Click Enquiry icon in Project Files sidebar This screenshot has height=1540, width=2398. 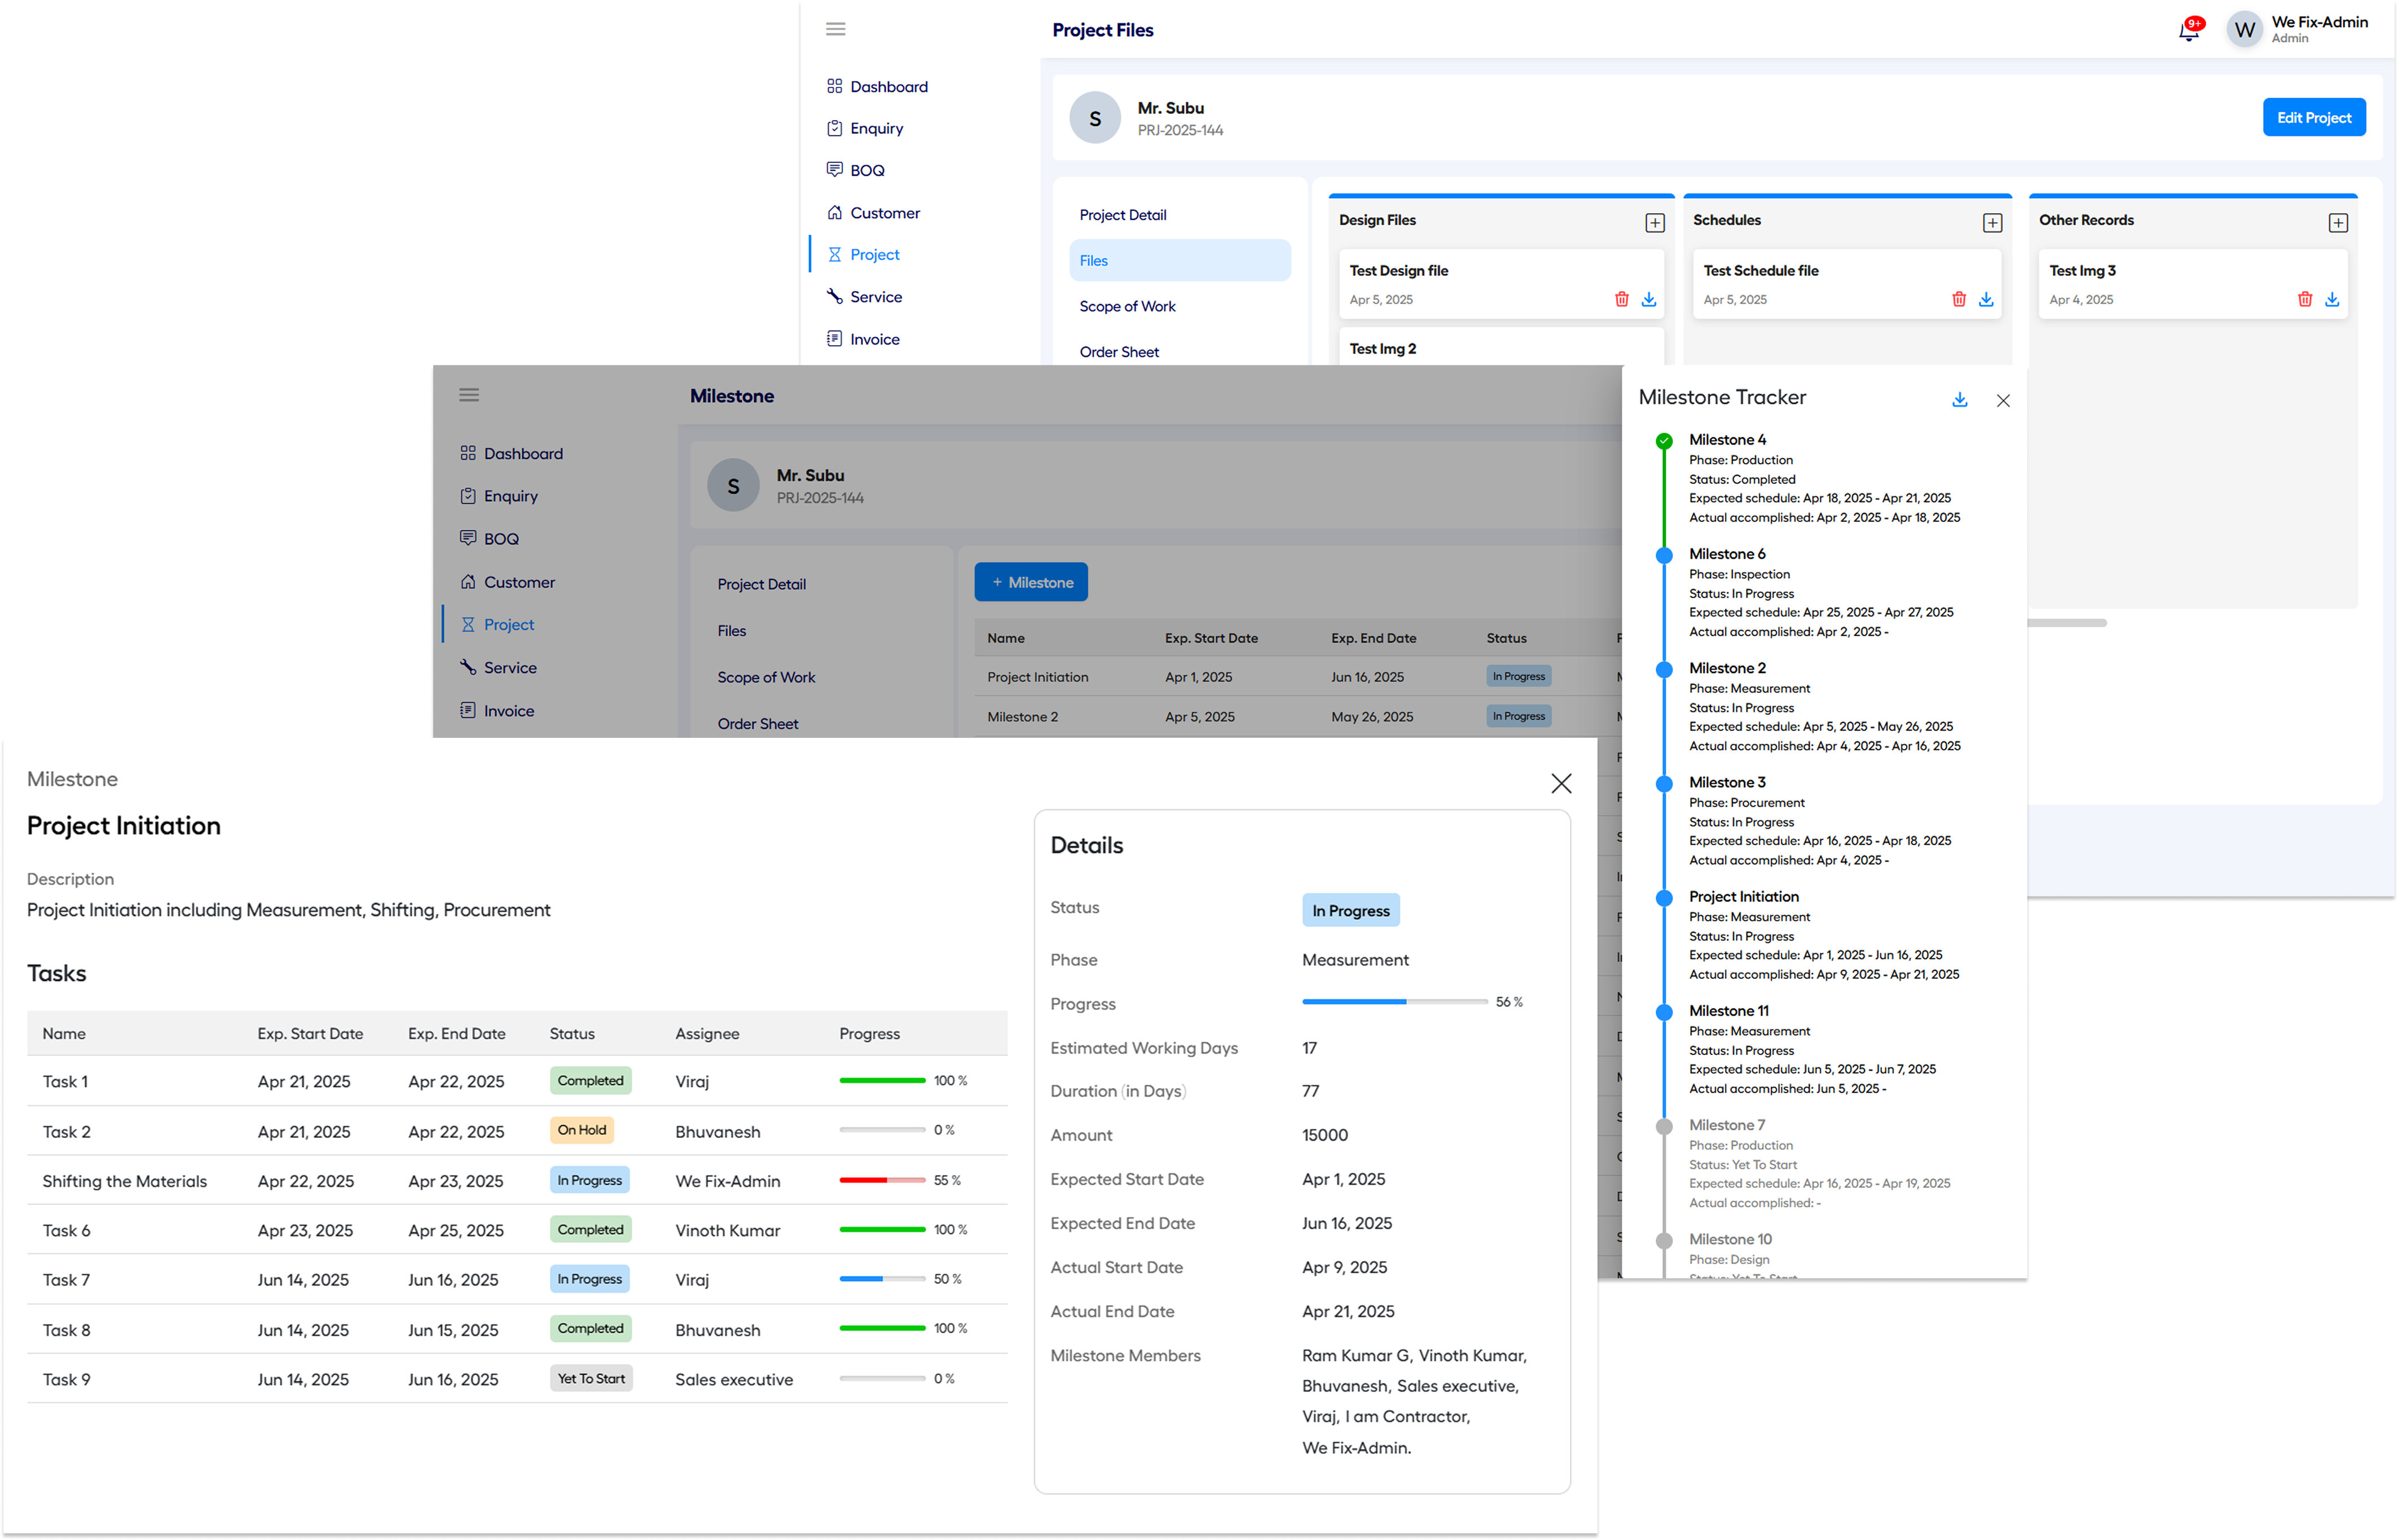point(834,128)
